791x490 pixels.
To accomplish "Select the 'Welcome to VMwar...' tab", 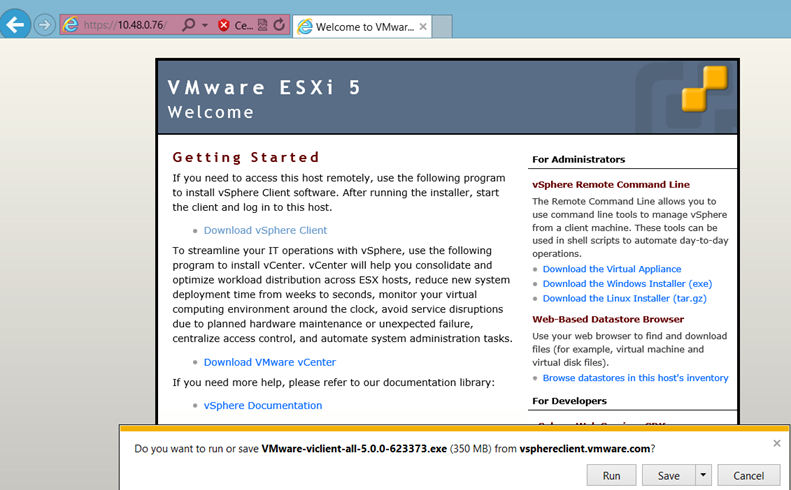I will point(362,26).
